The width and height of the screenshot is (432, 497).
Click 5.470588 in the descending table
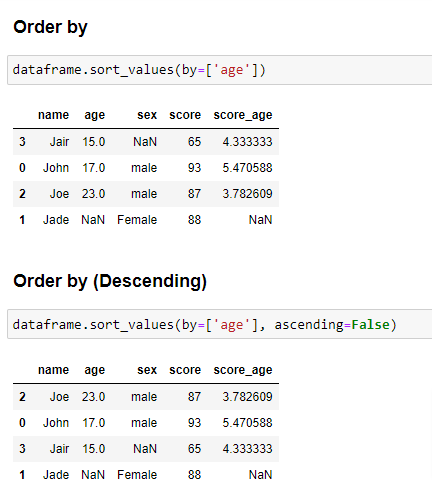[x=247, y=423]
